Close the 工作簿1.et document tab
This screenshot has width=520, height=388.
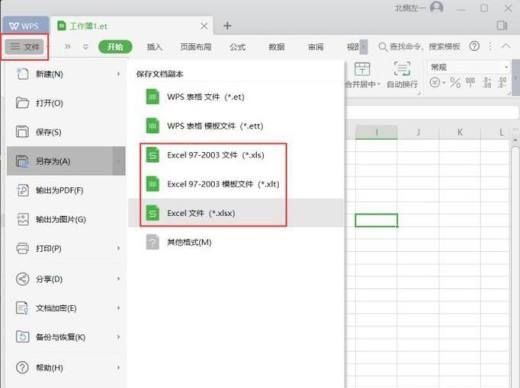[x=204, y=26]
